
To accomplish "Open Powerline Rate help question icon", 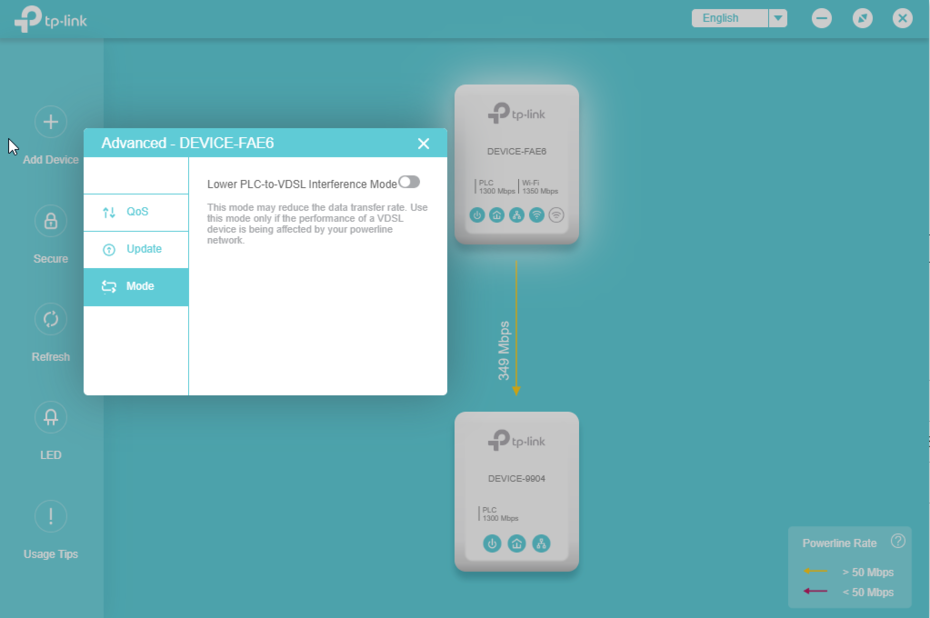I will coord(898,541).
